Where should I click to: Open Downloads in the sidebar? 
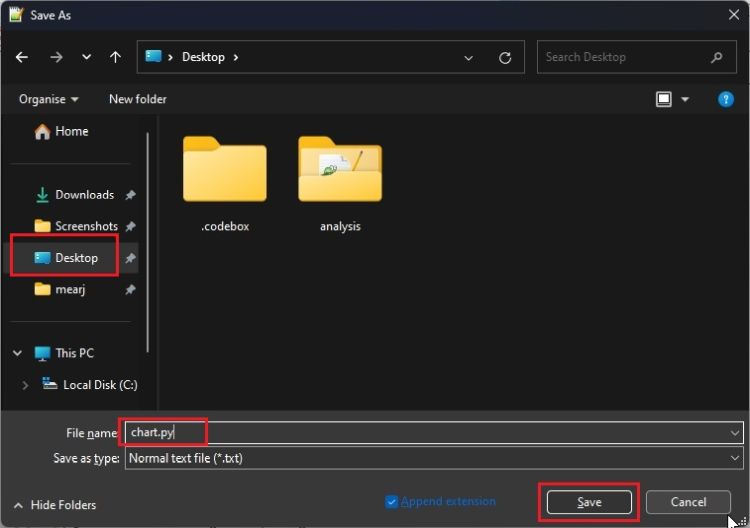75,195
